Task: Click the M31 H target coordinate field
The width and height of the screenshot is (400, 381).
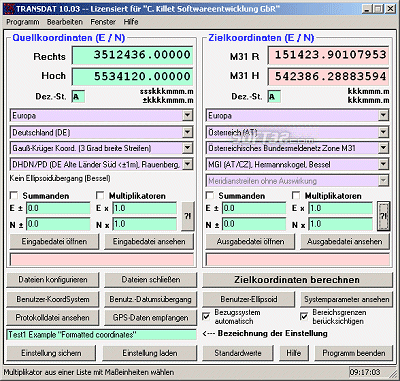Action: pos(328,77)
